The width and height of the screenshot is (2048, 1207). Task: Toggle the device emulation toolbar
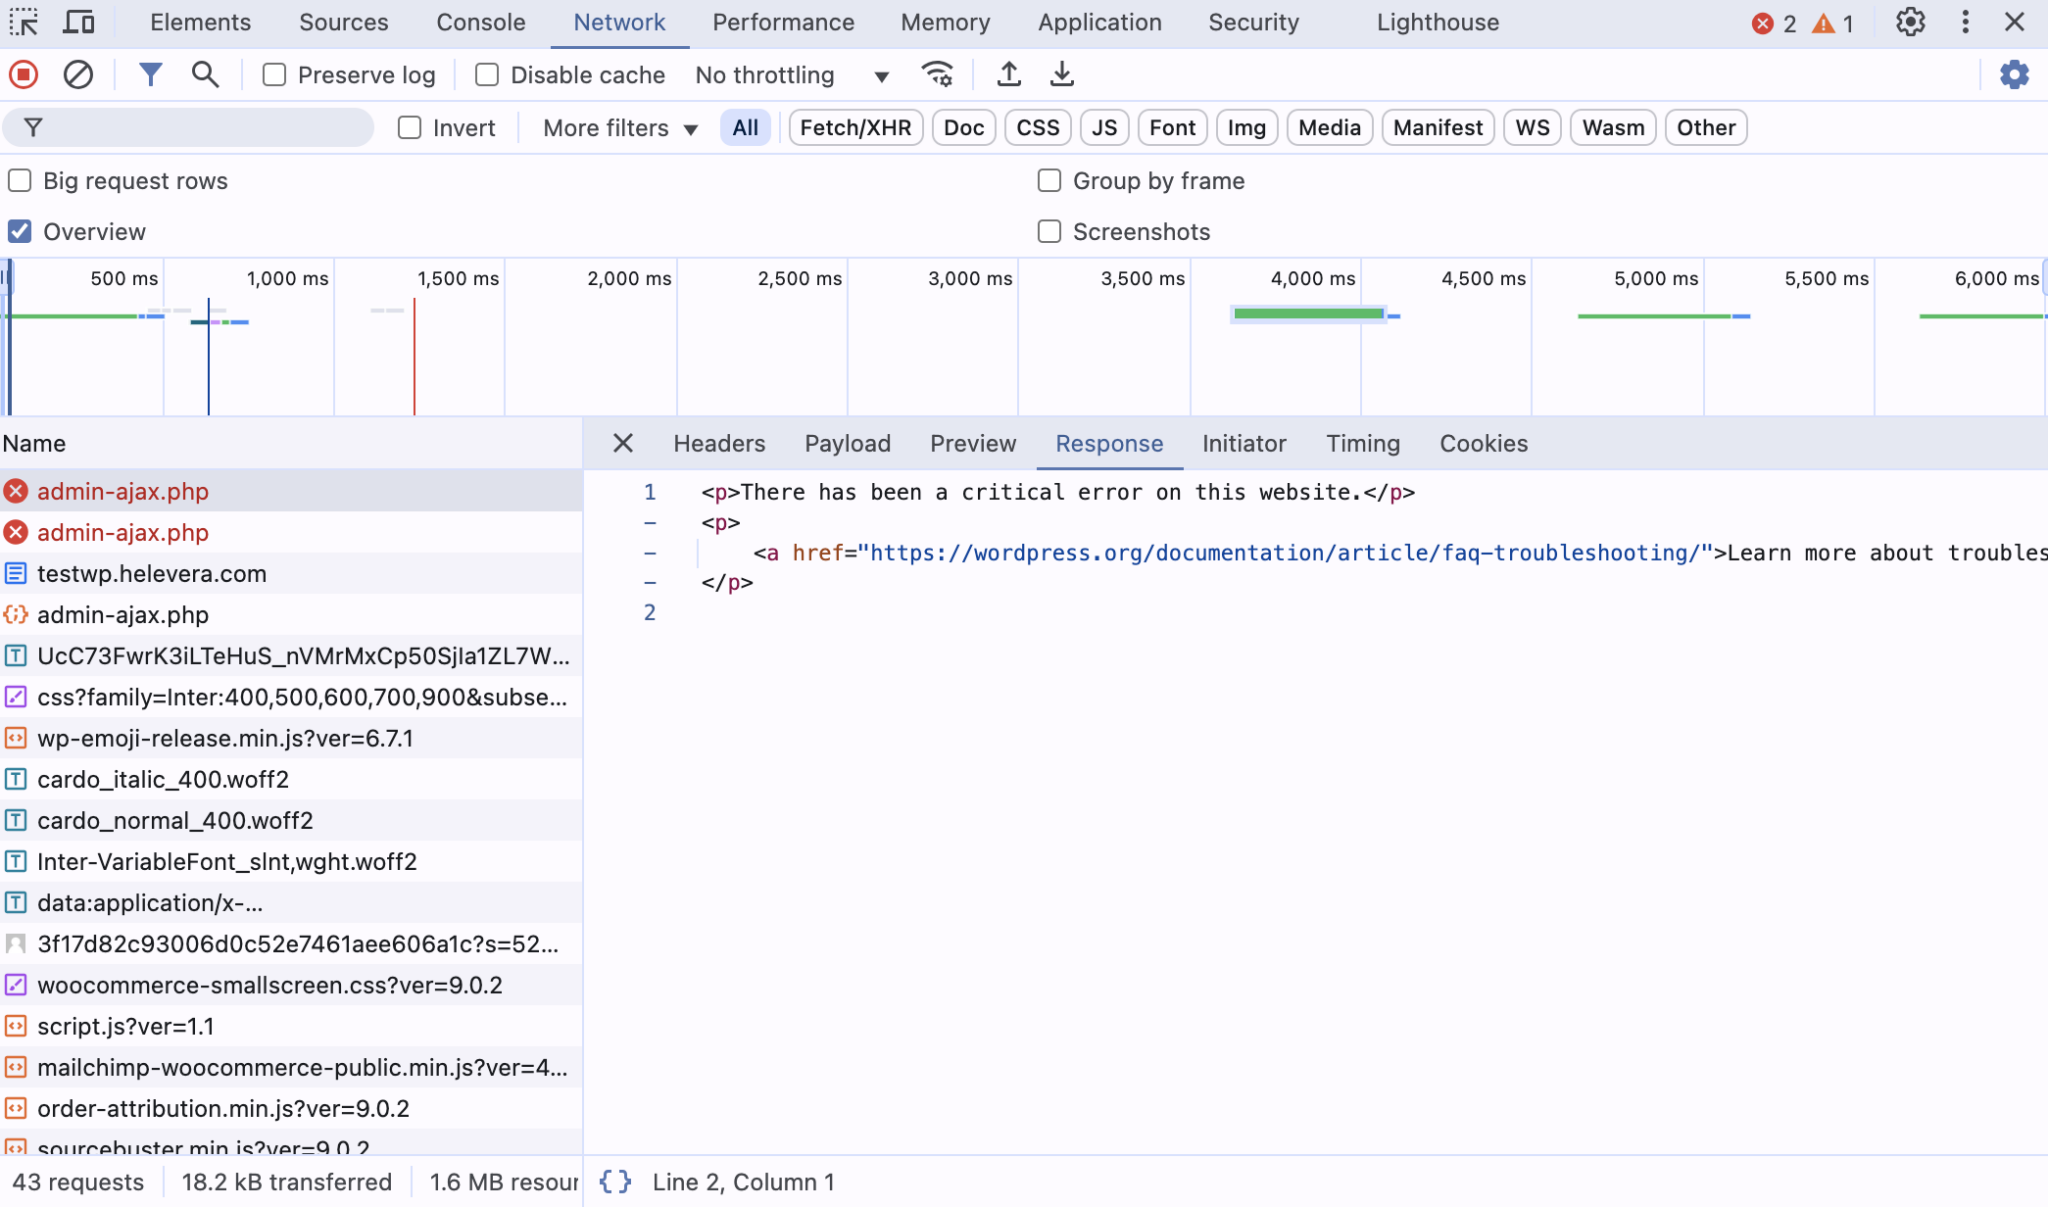[x=80, y=22]
